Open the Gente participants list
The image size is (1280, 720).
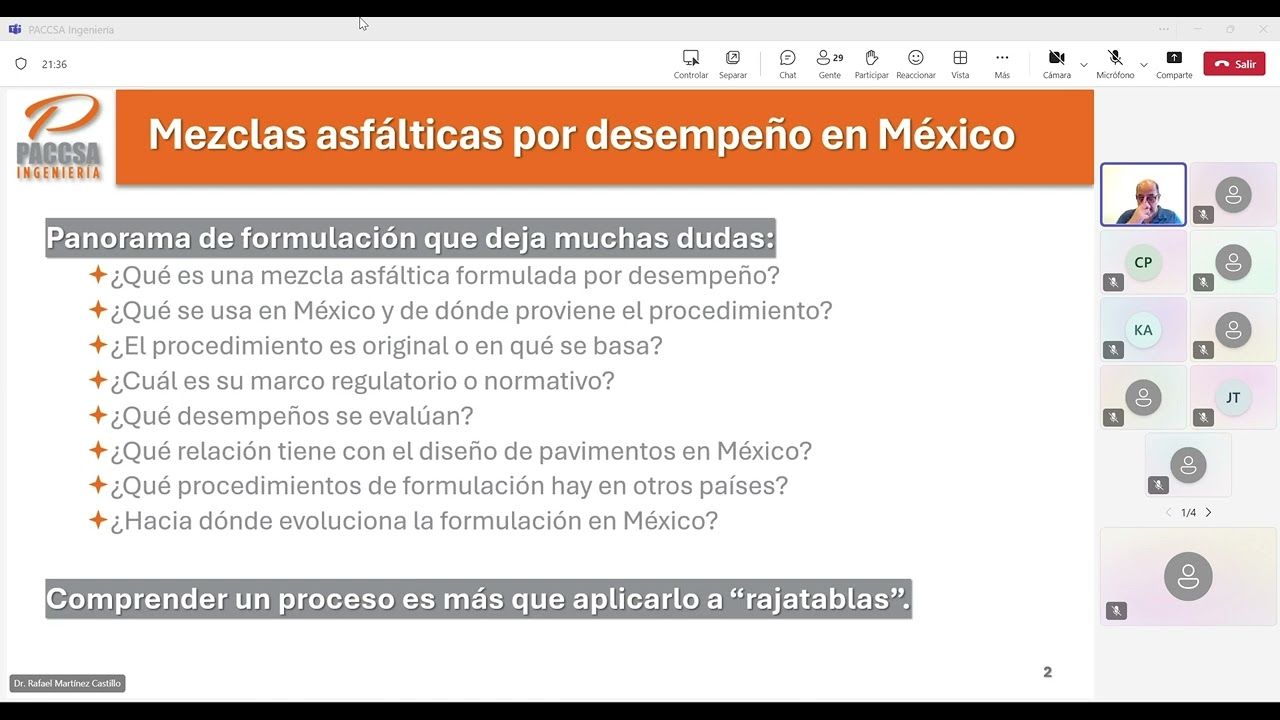pos(830,64)
